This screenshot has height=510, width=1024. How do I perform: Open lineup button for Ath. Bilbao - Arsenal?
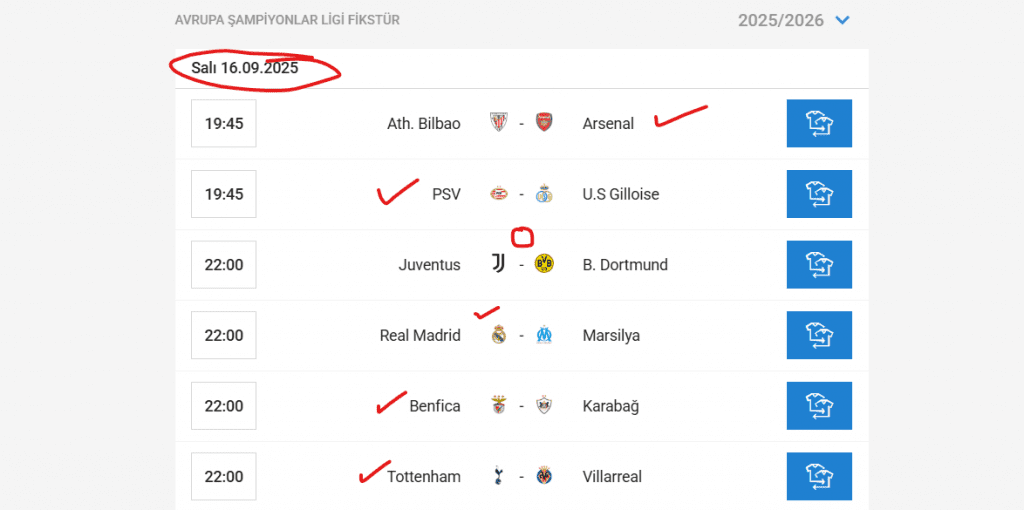(819, 123)
